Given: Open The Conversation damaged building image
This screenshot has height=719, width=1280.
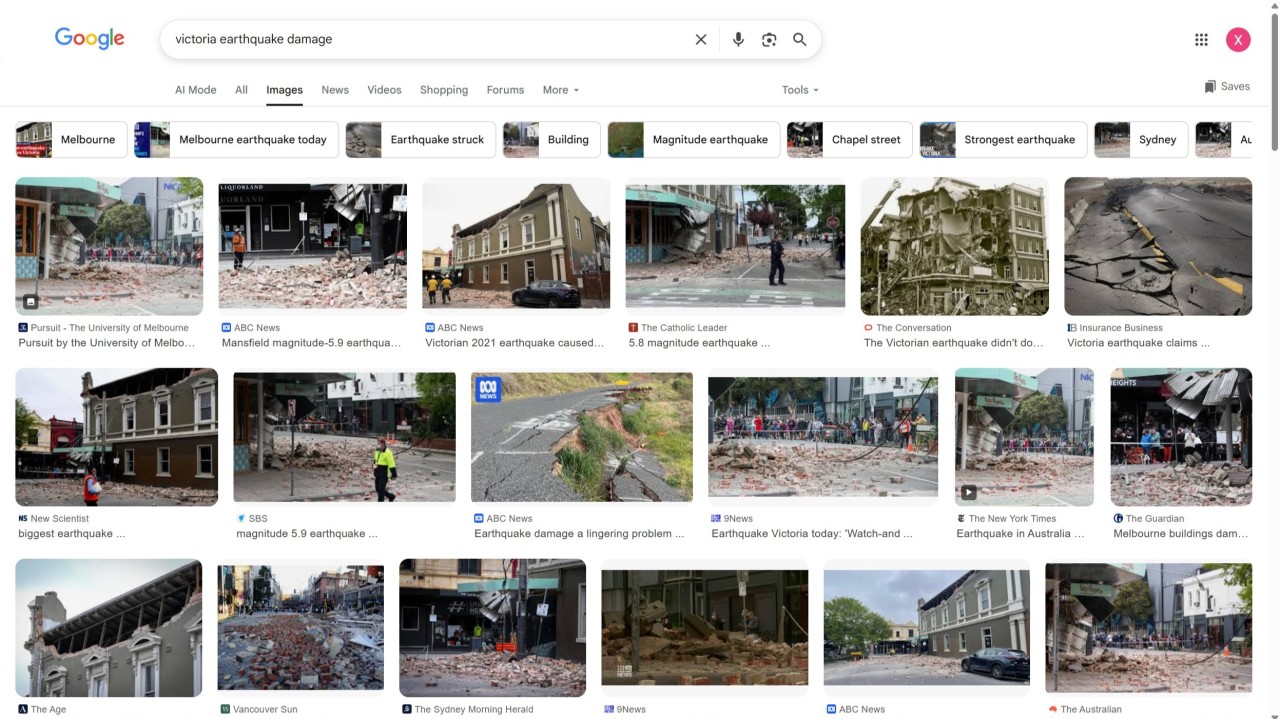Looking at the screenshot, I should click(955, 246).
